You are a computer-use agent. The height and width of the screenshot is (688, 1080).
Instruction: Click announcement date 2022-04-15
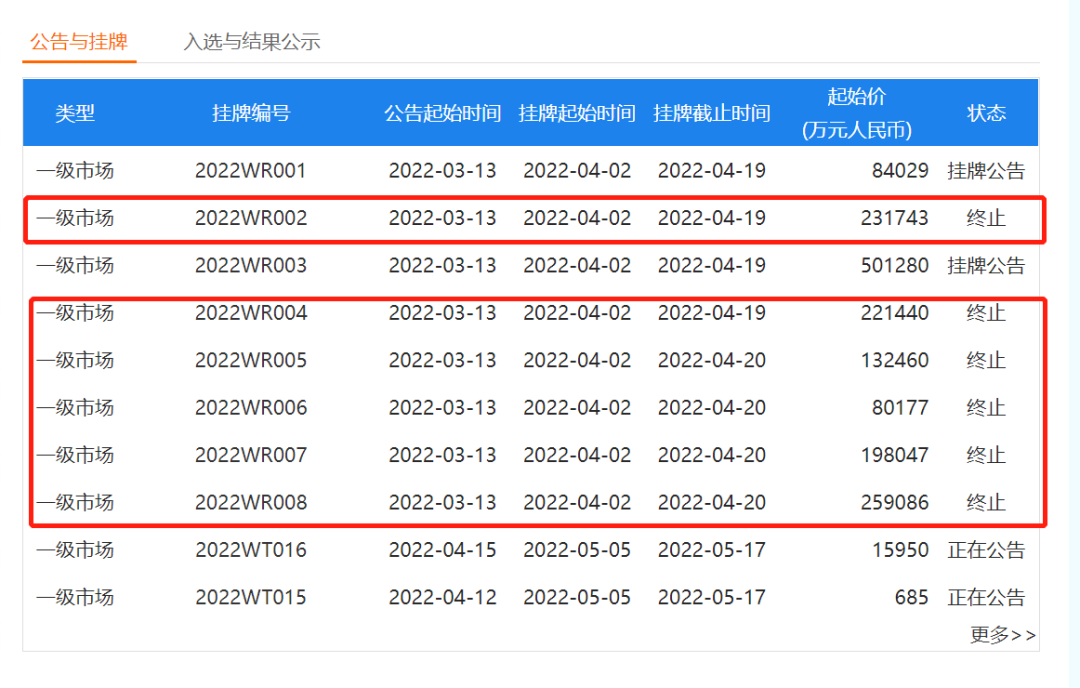click(x=442, y=550)
